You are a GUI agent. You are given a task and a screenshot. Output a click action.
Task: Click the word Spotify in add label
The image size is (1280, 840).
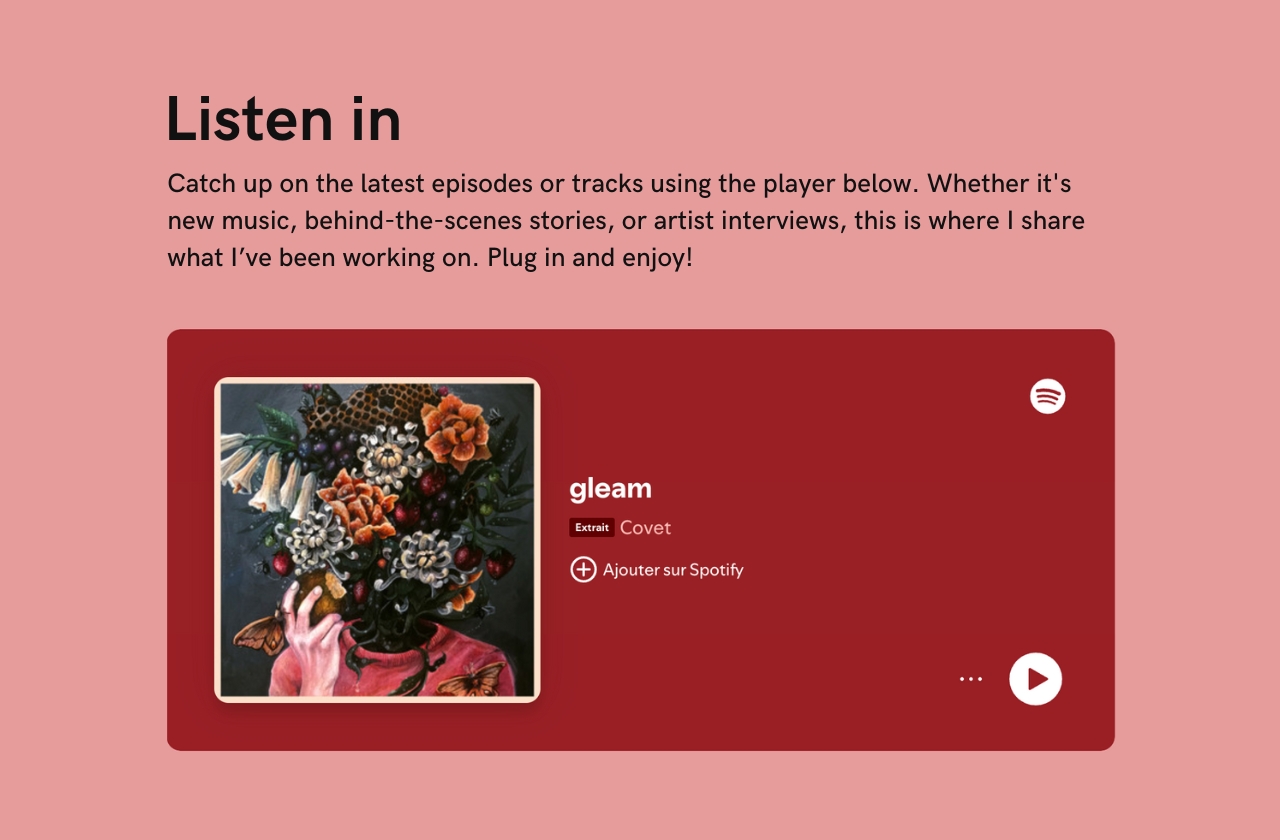pos(716,570)
